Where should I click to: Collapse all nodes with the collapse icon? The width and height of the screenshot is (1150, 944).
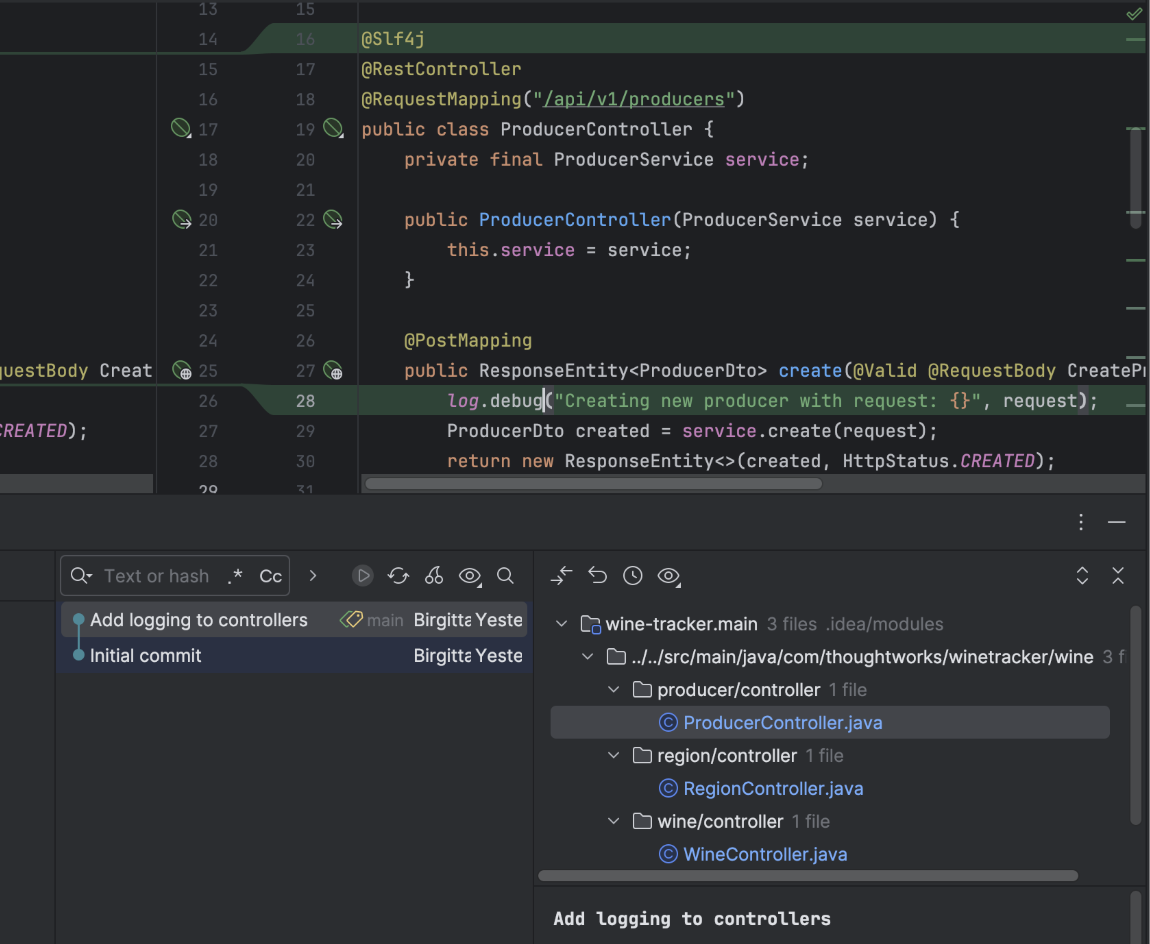(x=1118, y=575)
